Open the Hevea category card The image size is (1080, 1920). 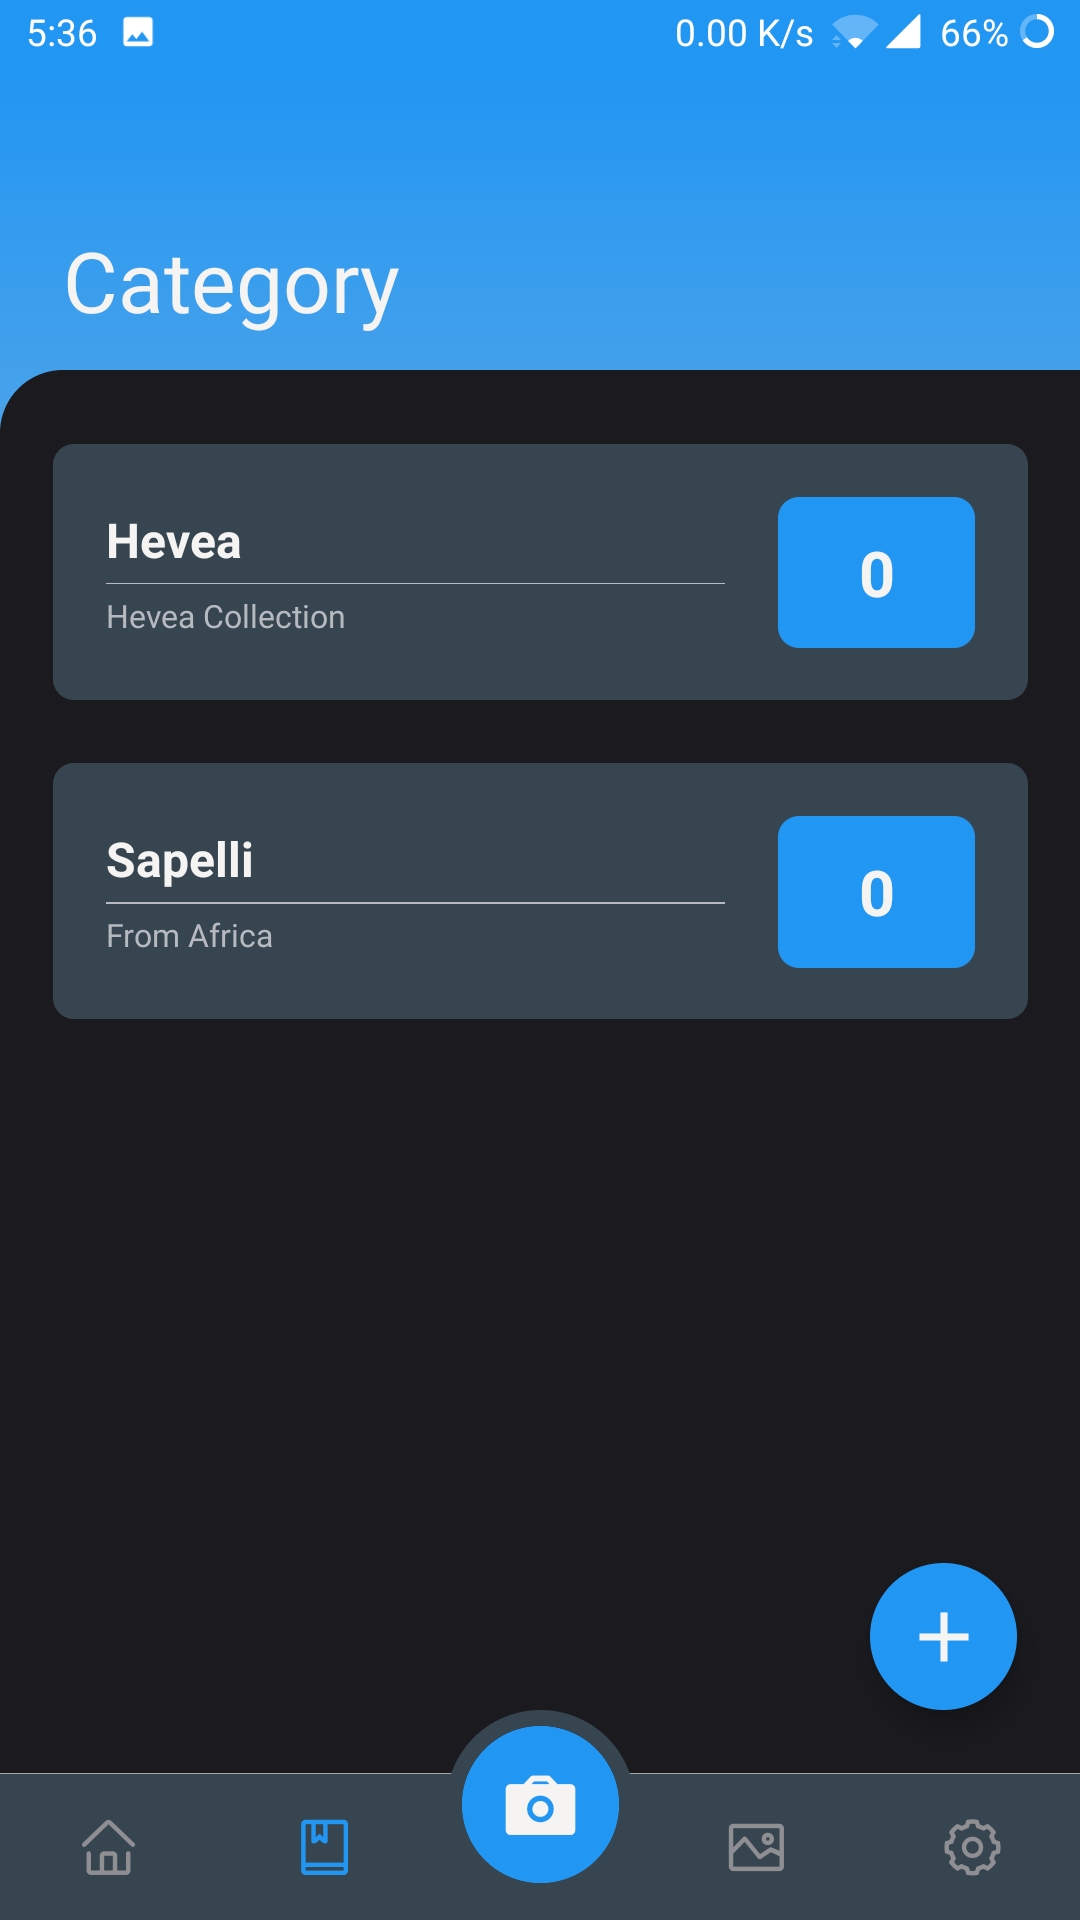coord(540,572)
